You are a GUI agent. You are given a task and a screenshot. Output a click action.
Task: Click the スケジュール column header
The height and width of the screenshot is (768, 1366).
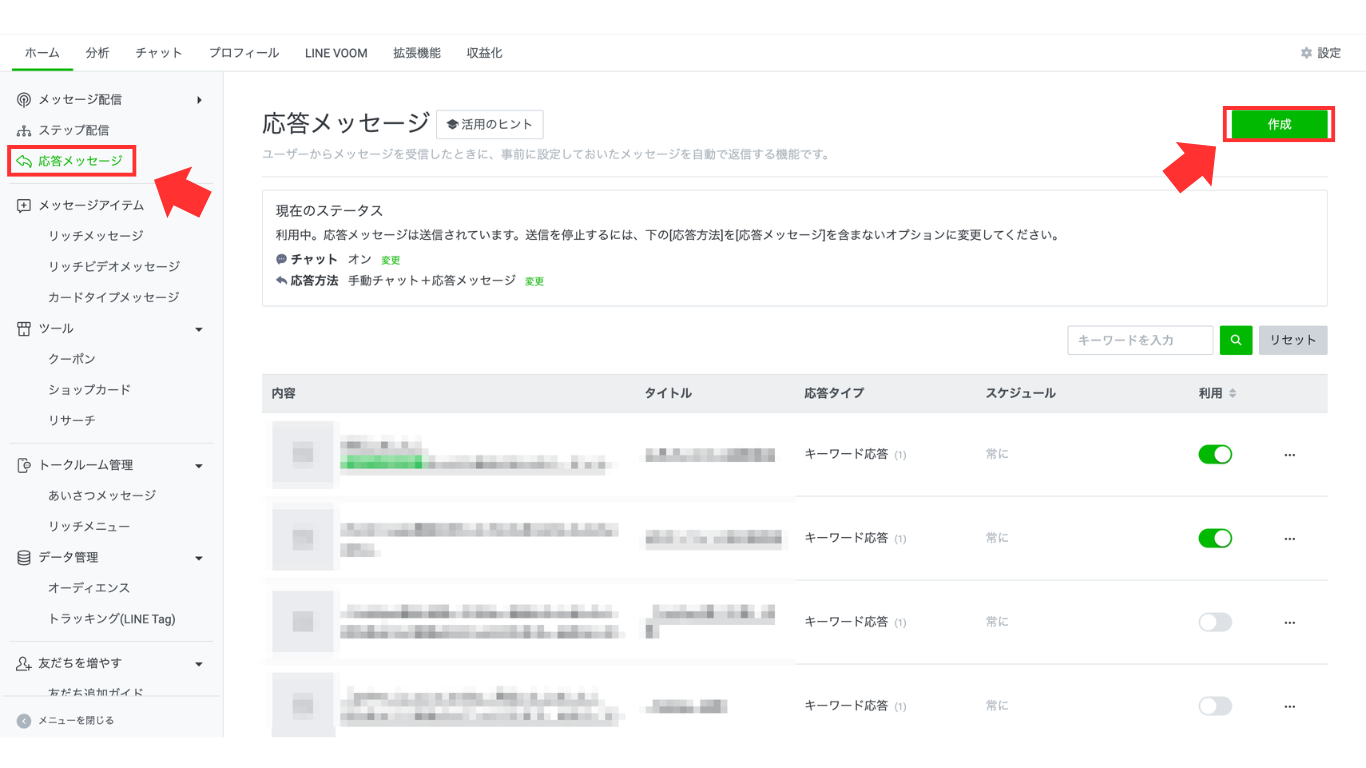(x=1020, y=393)
